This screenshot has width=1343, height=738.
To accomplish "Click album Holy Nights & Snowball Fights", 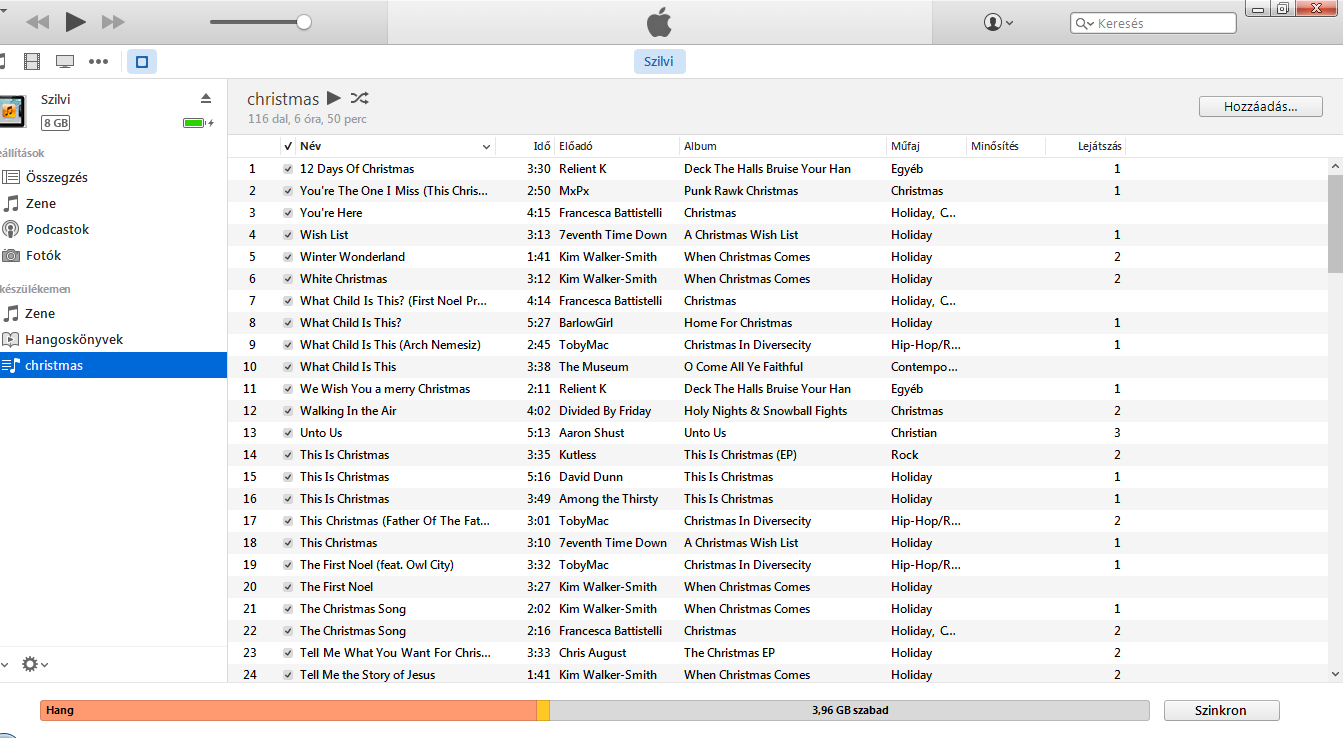I will [x=765, y=411].
